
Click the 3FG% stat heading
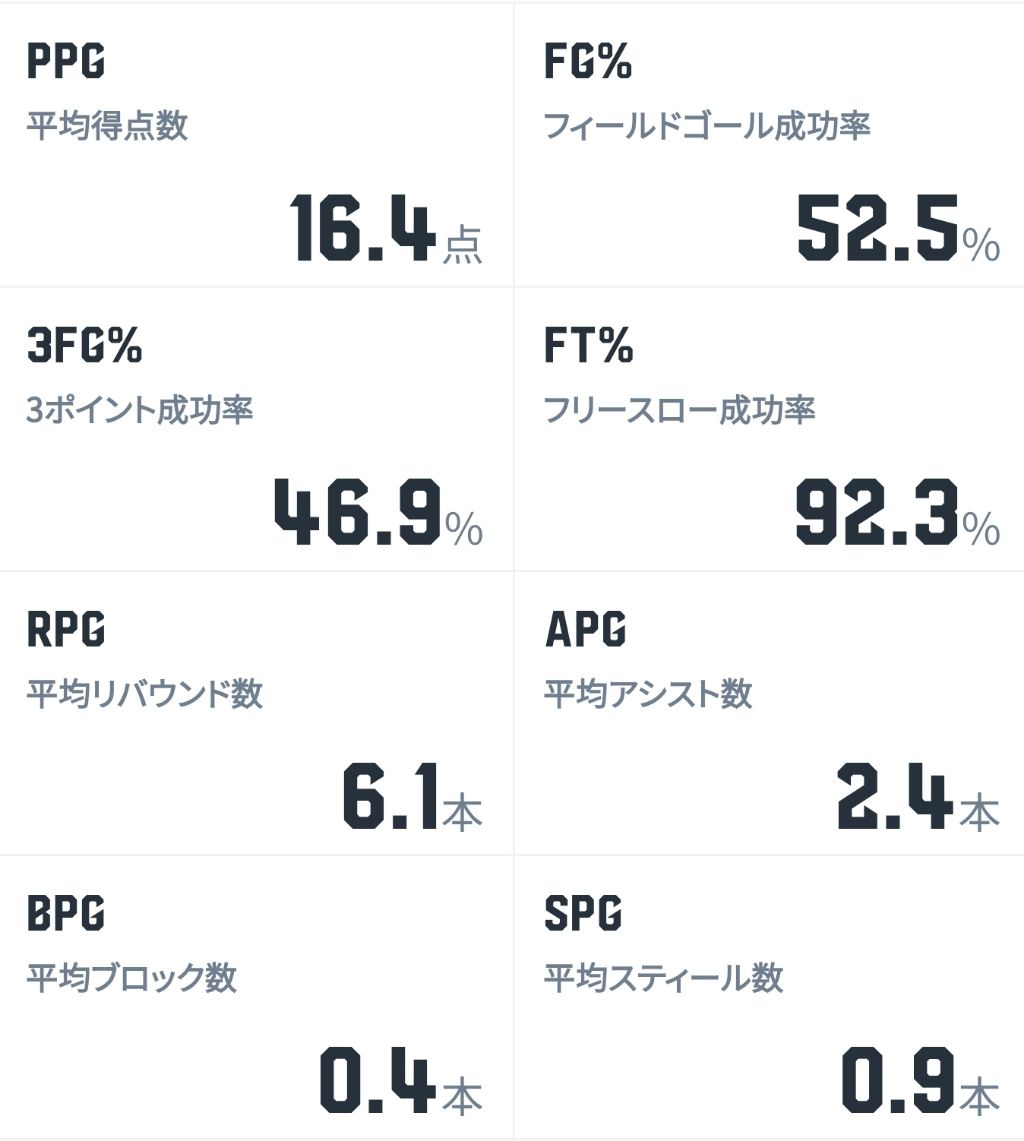tap(84, 346)
